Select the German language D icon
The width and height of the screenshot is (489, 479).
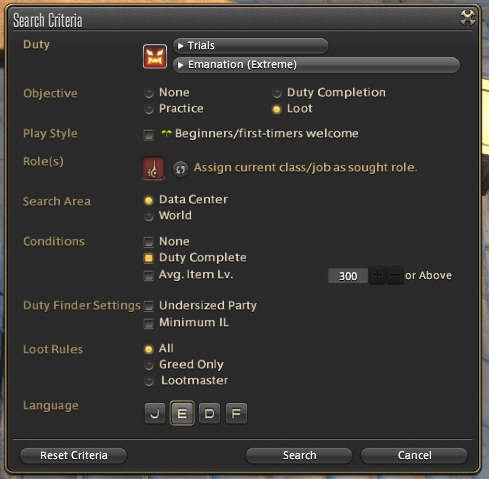pyautogui.click(x=209, y=414)
